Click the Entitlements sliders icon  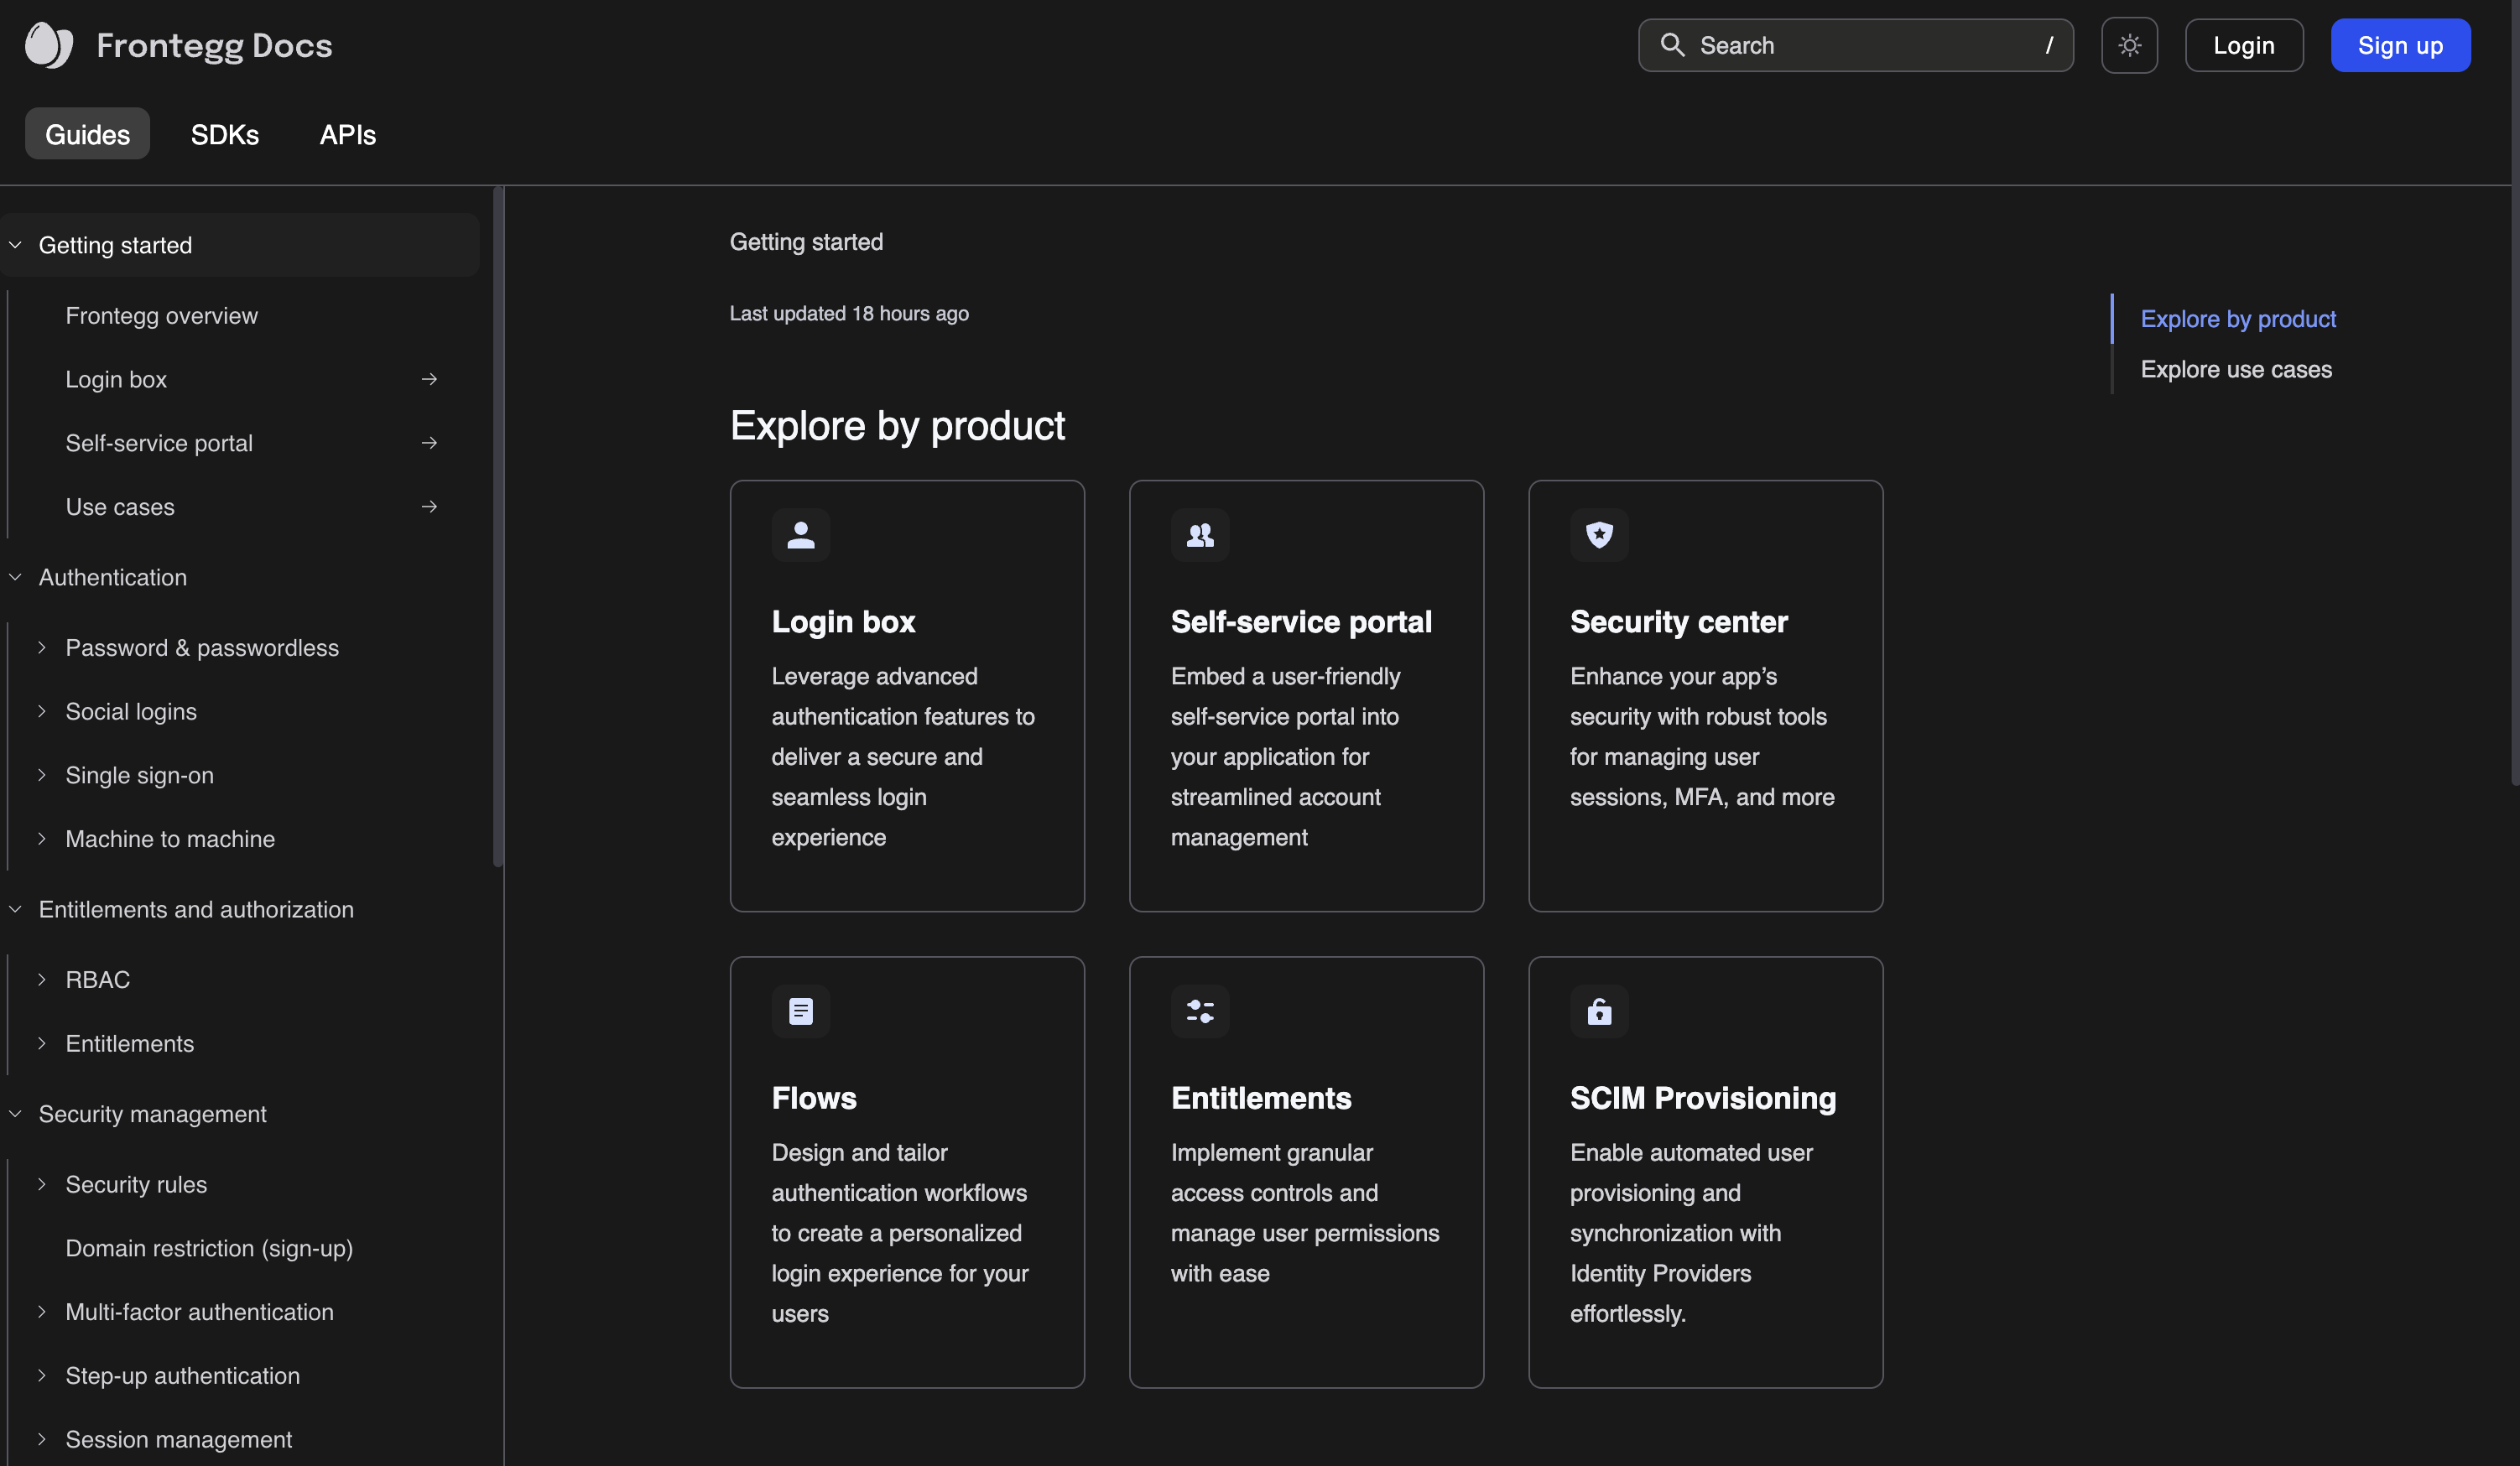(1199, 1011)
